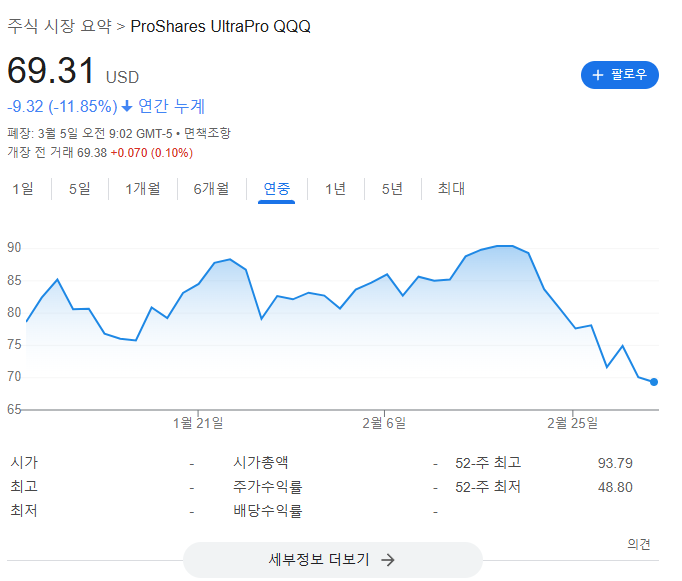The width and height of the screenshot is (682, 581).
Task: Click the ProShares UltraPro QQQ title
Action: click(221, 26)
